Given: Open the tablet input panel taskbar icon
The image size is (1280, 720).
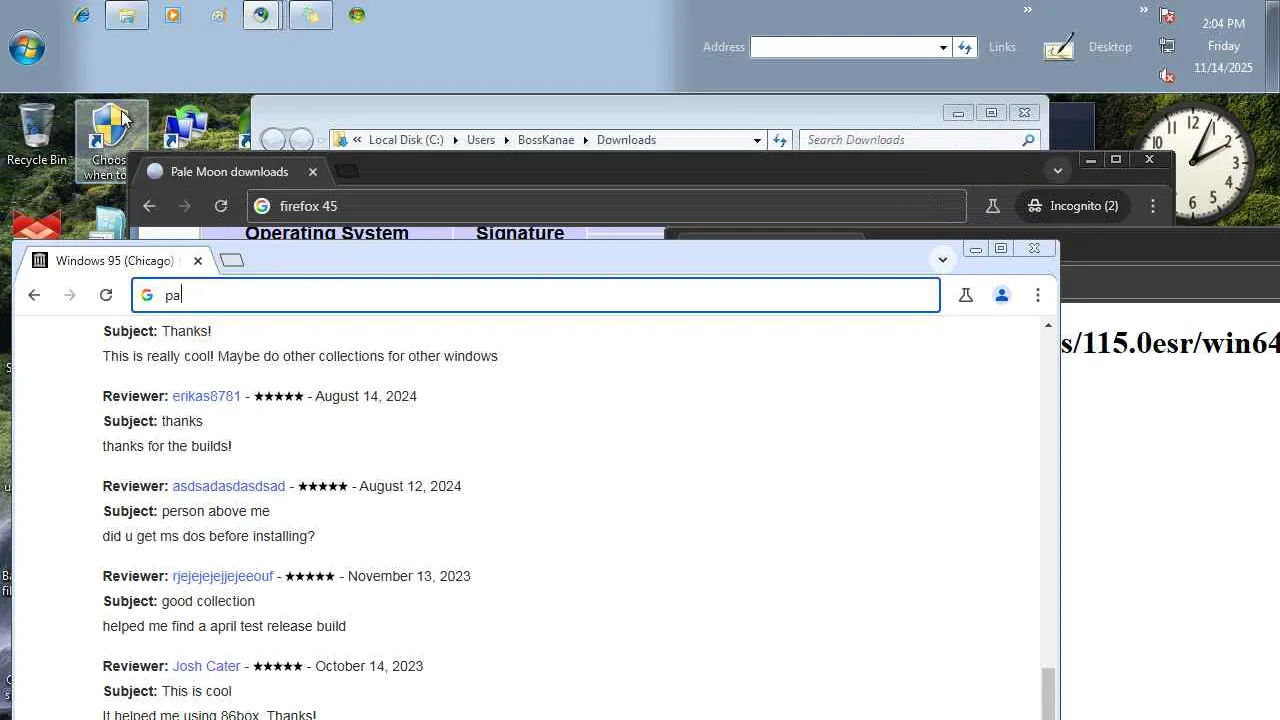Looking at the screenshot, I should pos(1059,47).
